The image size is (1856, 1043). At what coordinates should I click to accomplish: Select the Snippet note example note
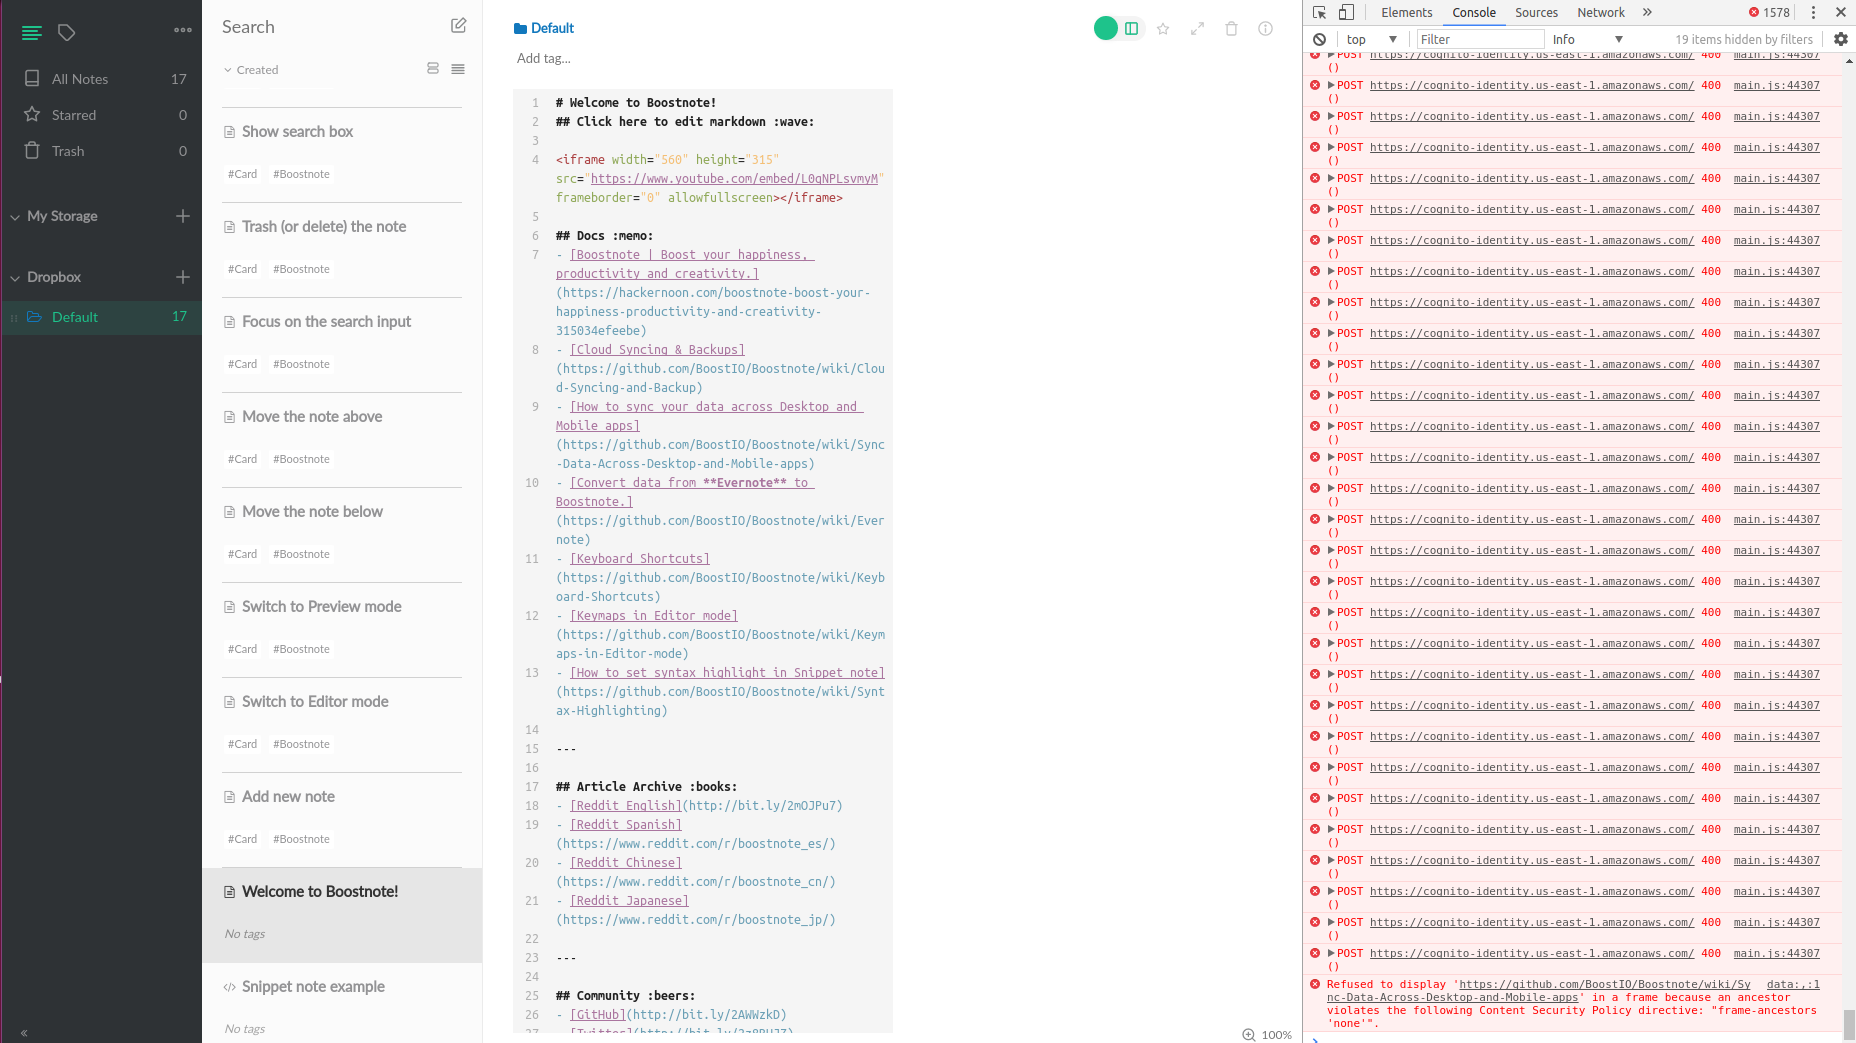pos(312,986)
